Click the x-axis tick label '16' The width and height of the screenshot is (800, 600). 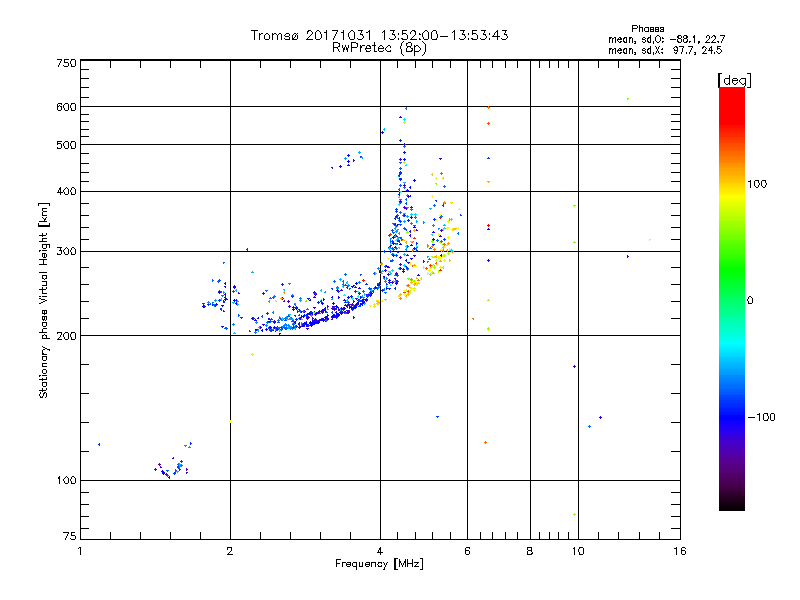680,551
